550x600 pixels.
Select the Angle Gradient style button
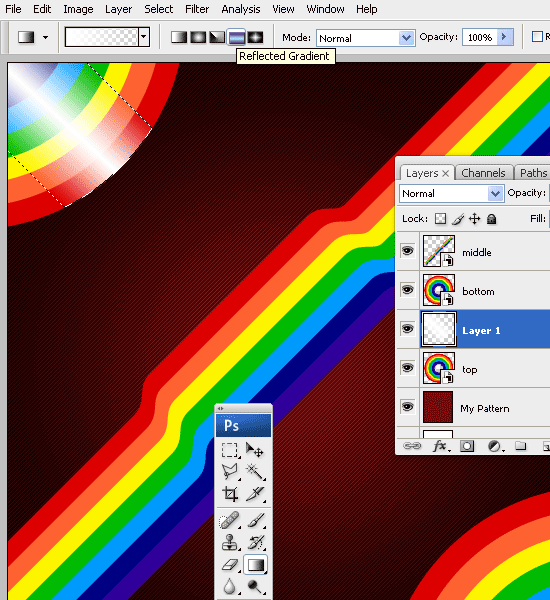click(x=217, y=38)
